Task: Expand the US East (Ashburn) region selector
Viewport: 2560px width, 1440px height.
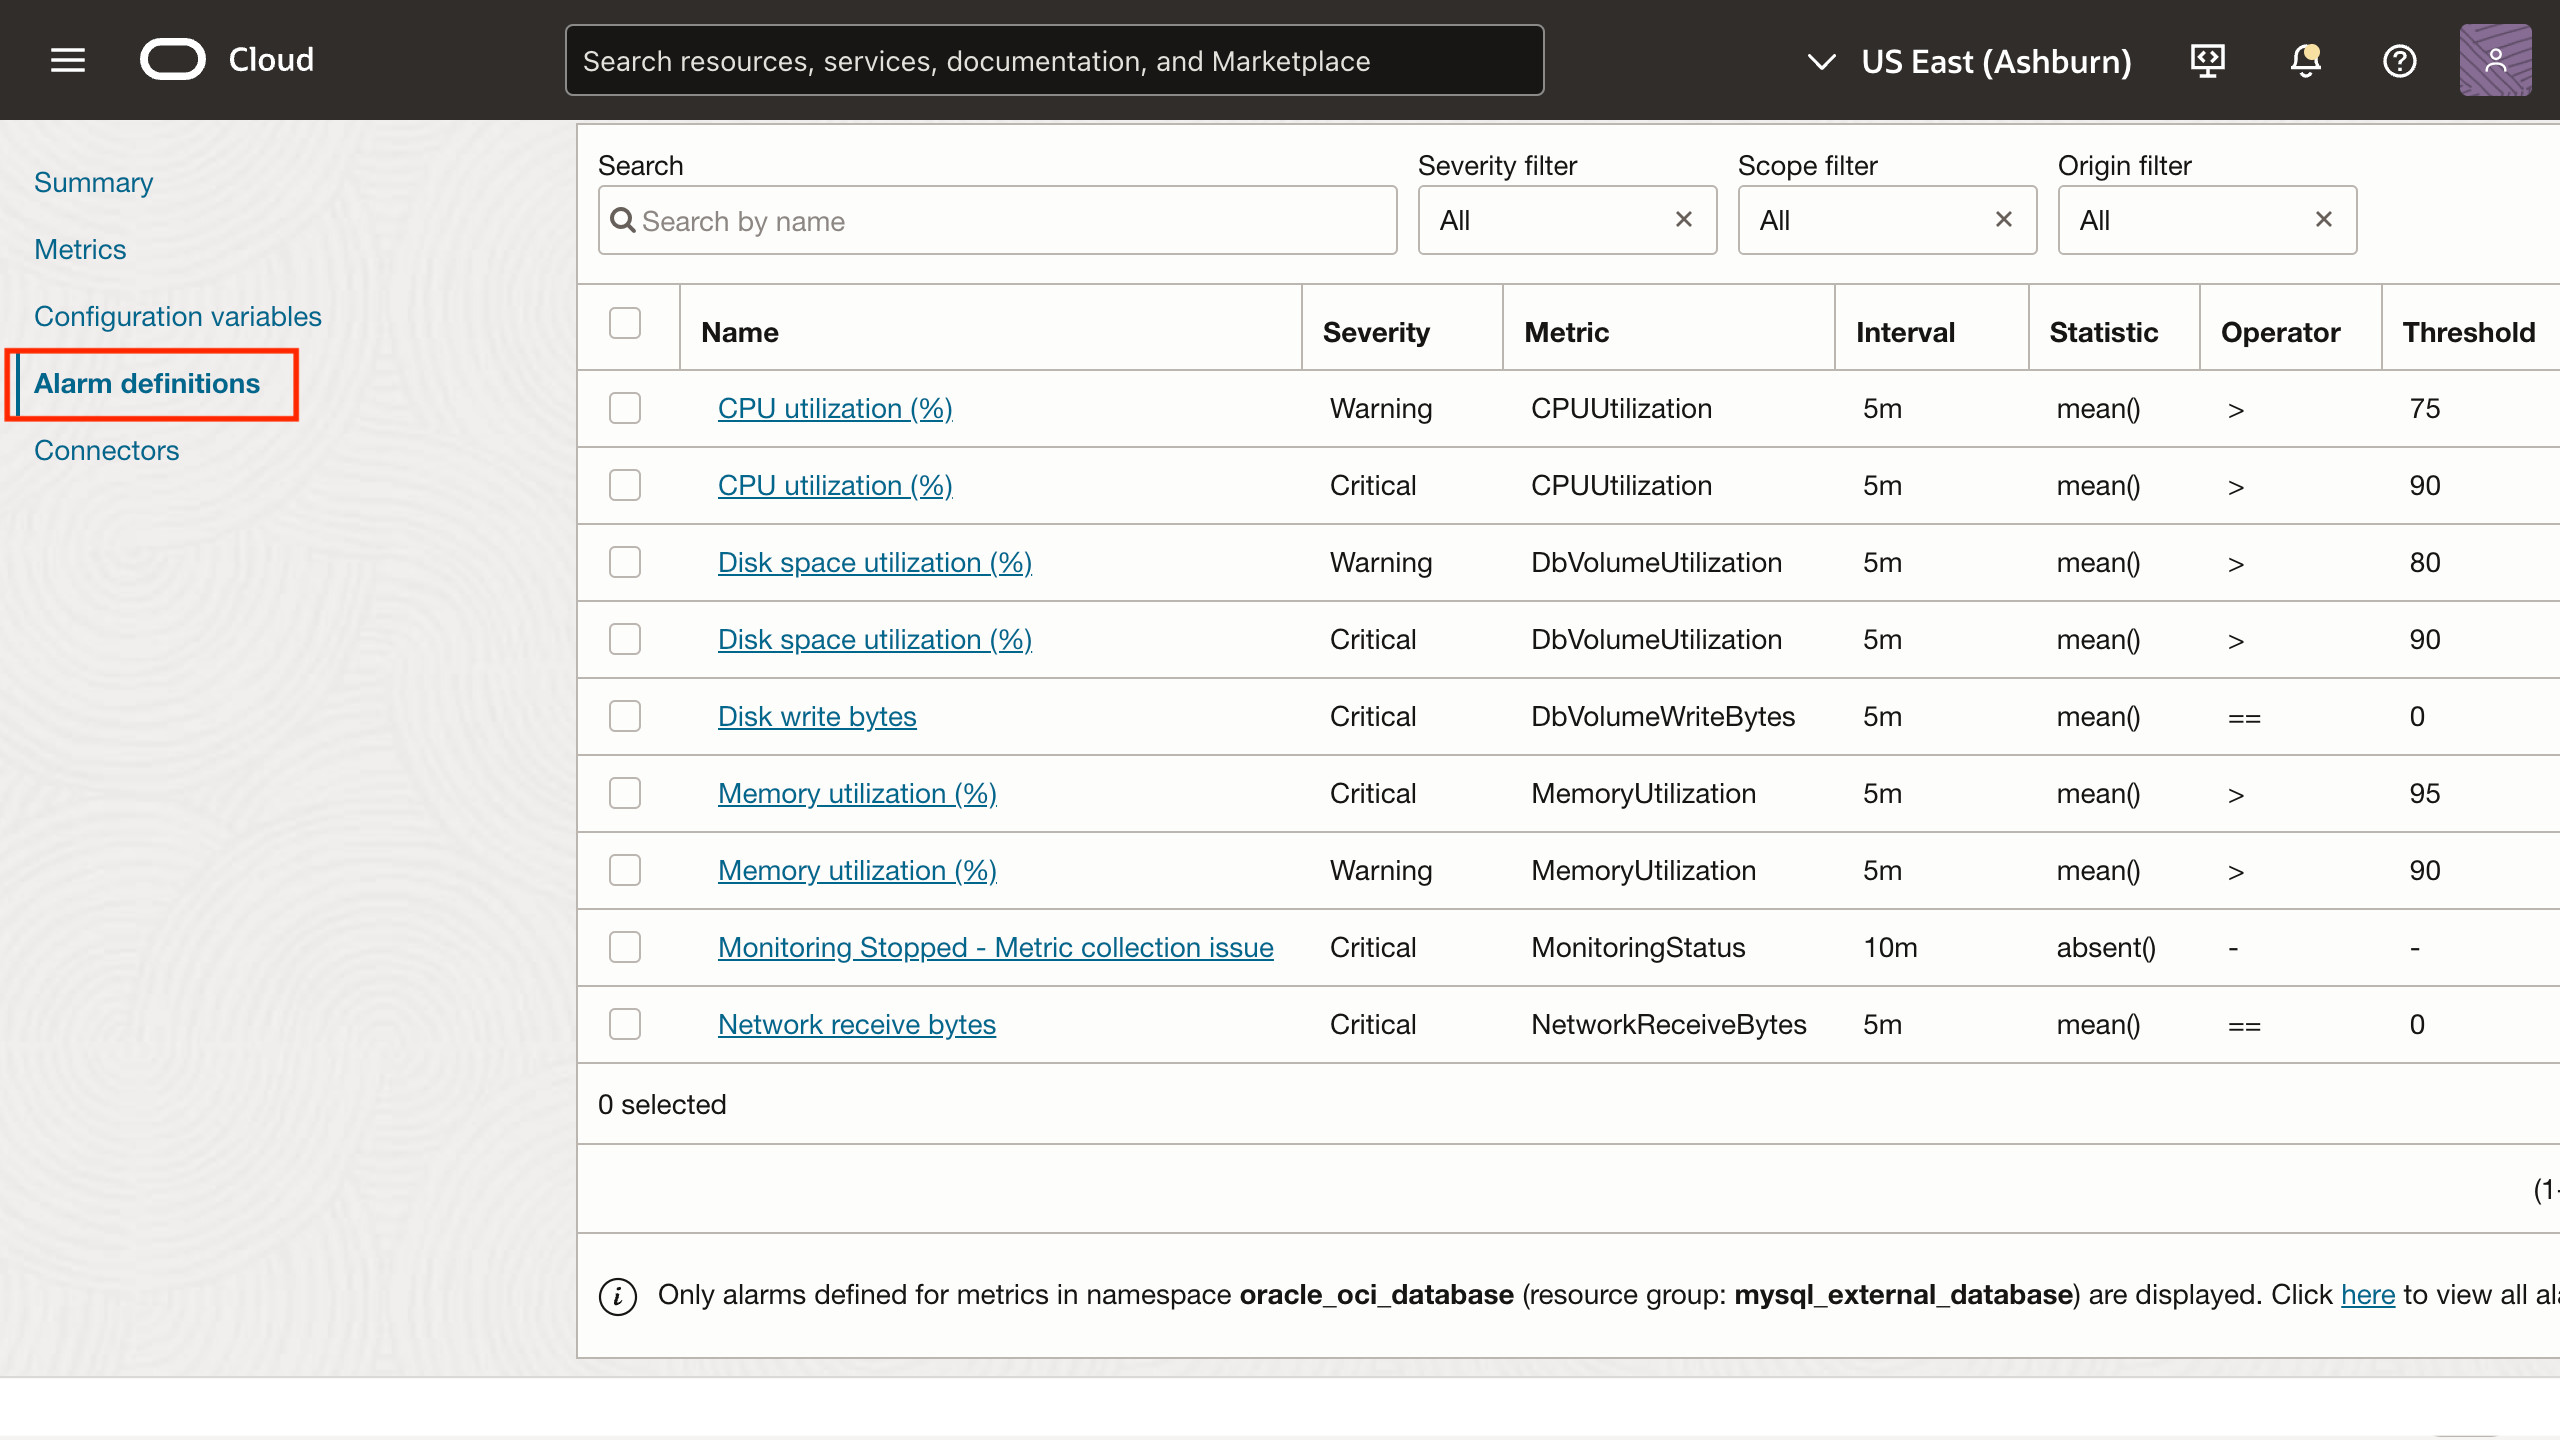Action: point(1968,61)
